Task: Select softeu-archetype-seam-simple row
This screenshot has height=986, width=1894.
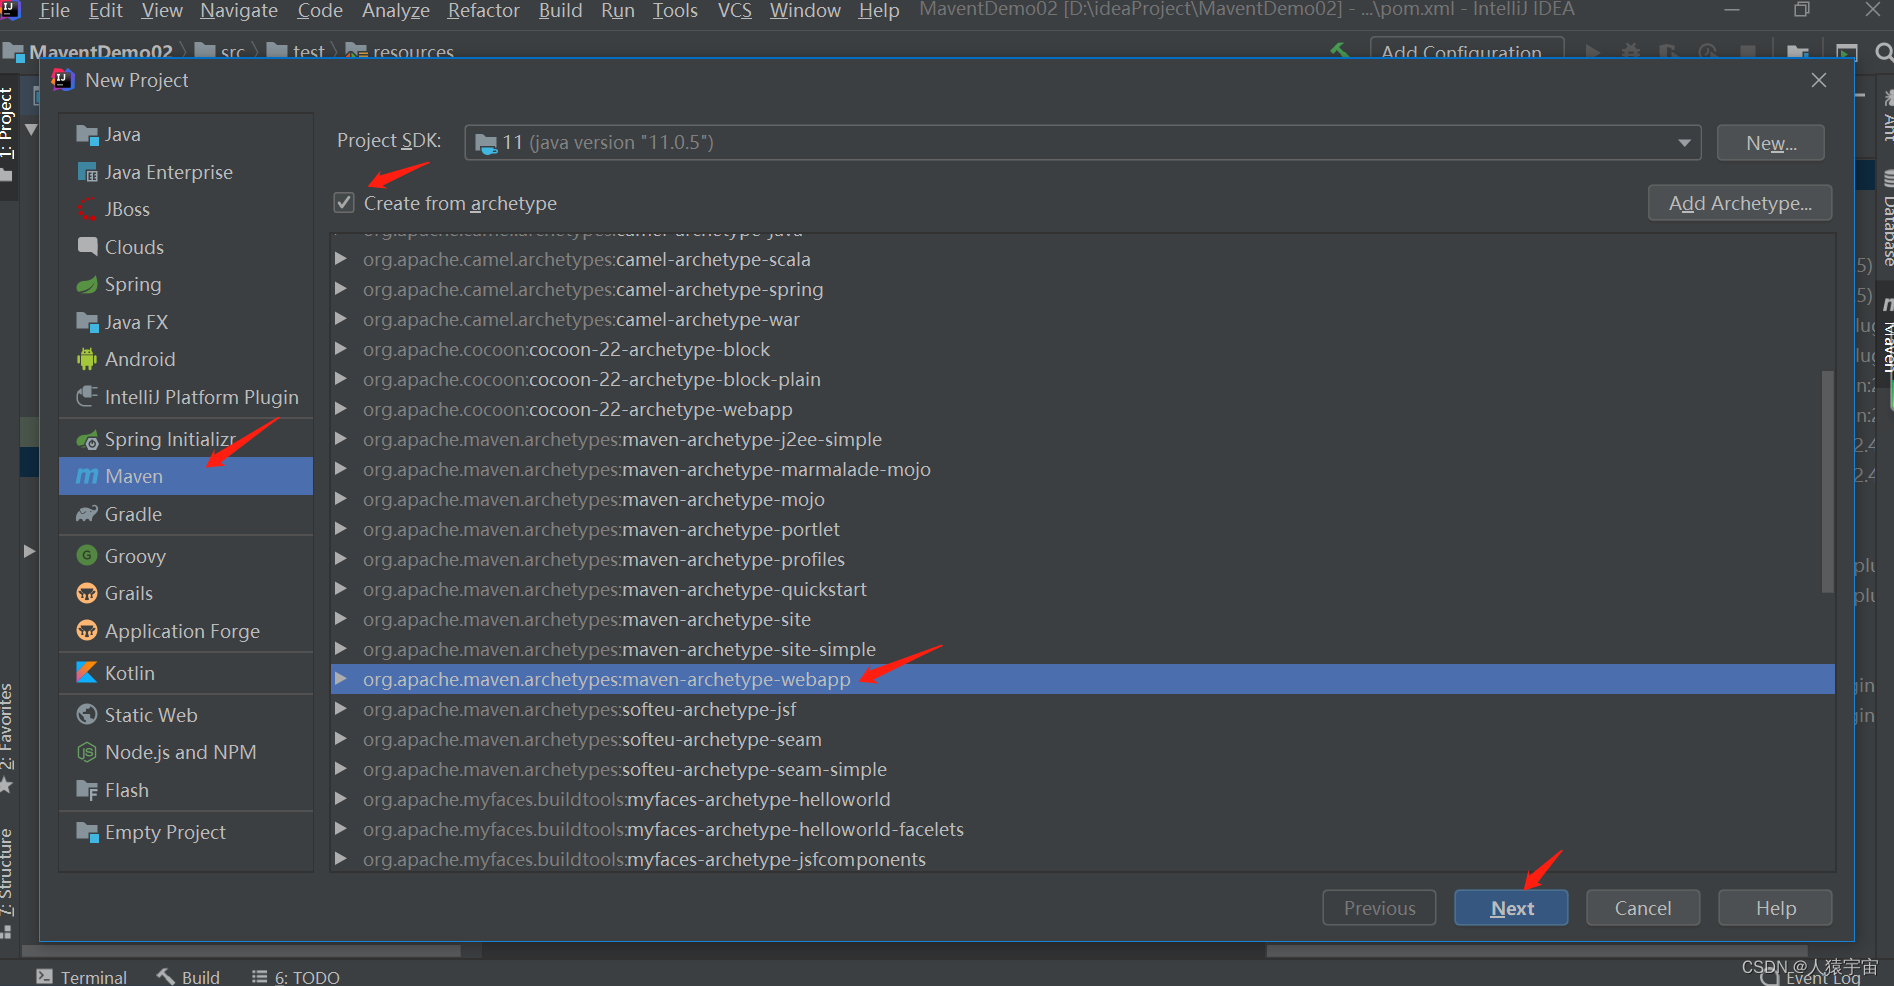Action: 1082,769
